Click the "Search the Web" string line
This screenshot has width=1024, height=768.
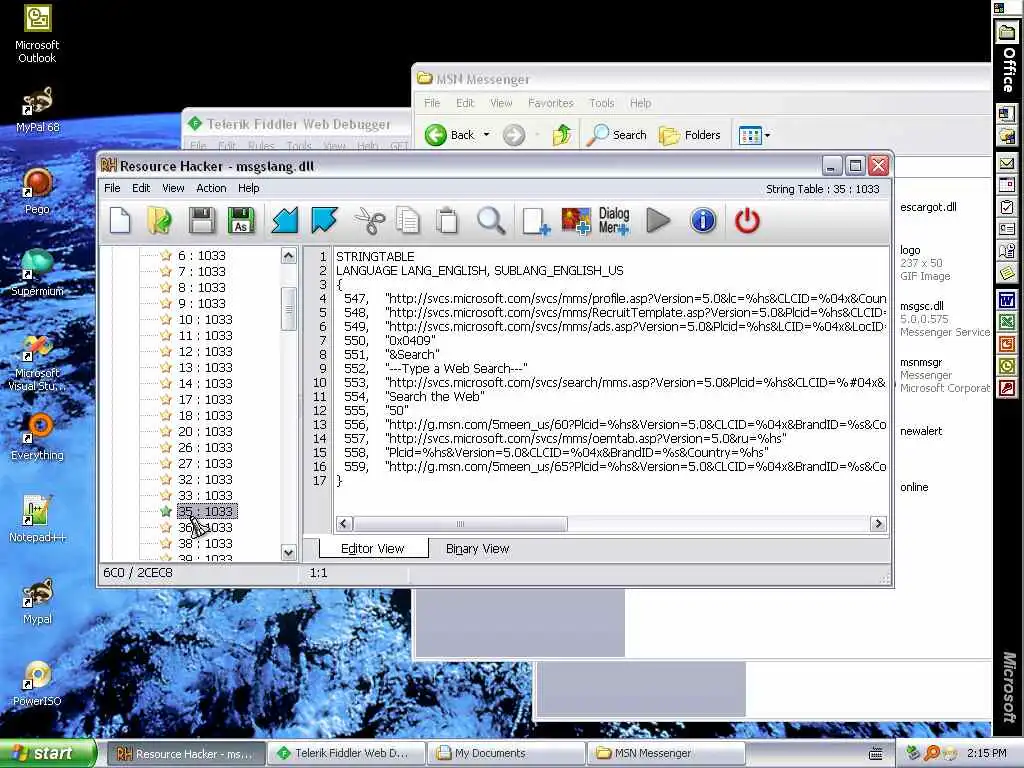[x=435, y=396]
